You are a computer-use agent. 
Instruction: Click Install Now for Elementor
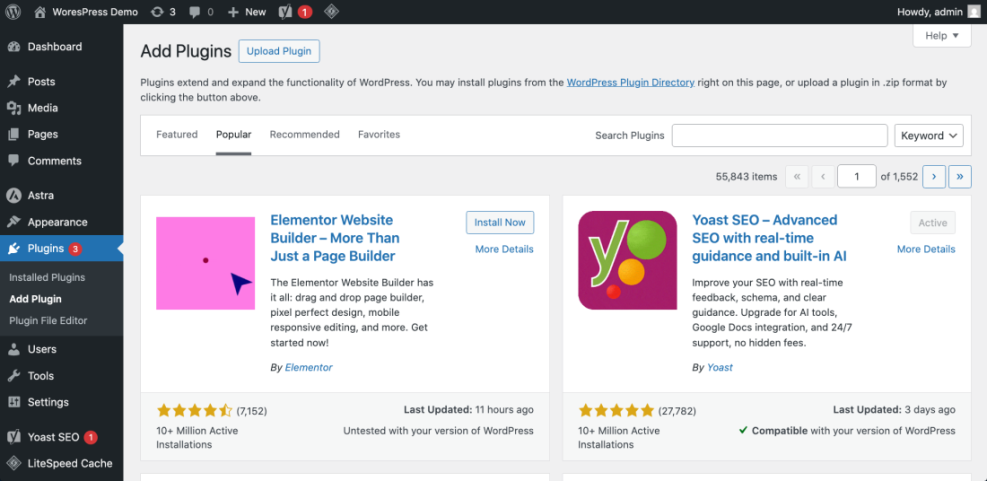tap(500, 222)
